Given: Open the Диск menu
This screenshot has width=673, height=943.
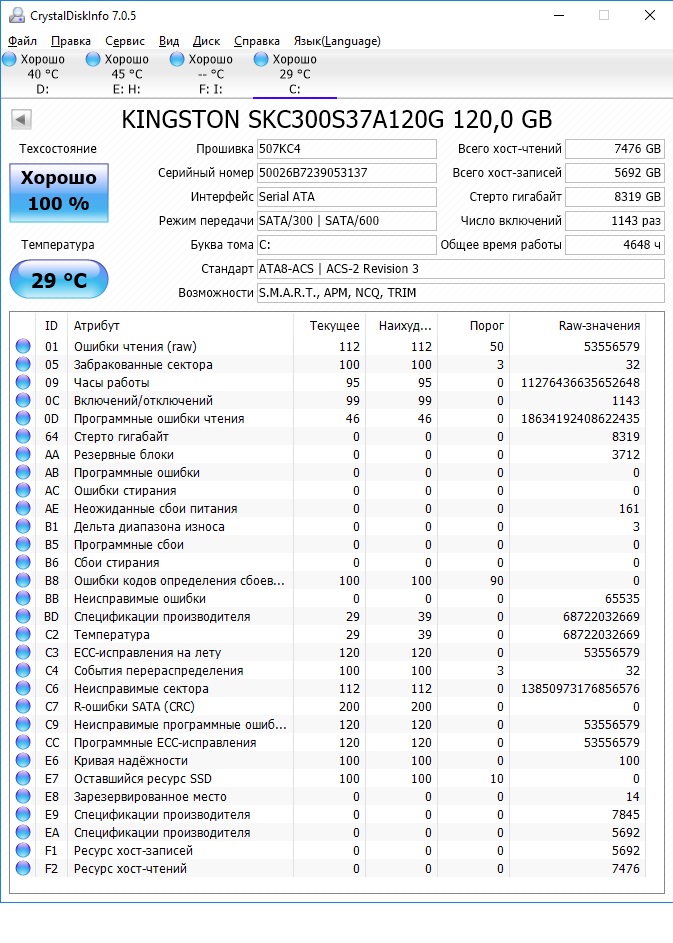Looking at the screenshot, I should [206, 41].
